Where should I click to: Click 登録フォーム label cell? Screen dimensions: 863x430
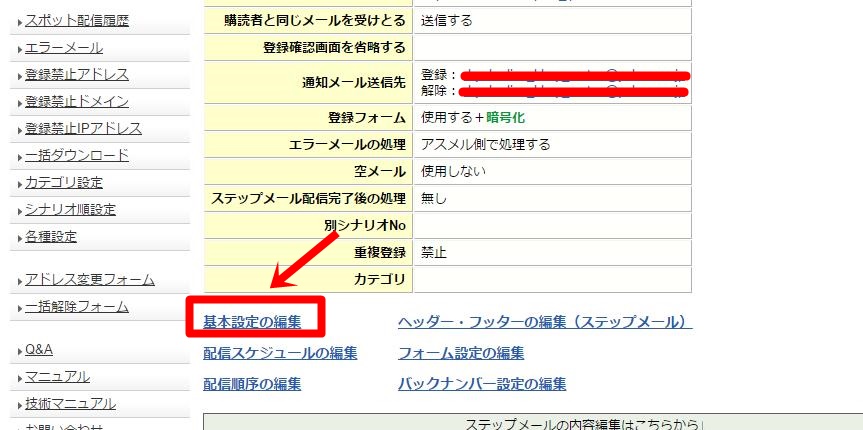pyautogui.click(x=308, y=118)
